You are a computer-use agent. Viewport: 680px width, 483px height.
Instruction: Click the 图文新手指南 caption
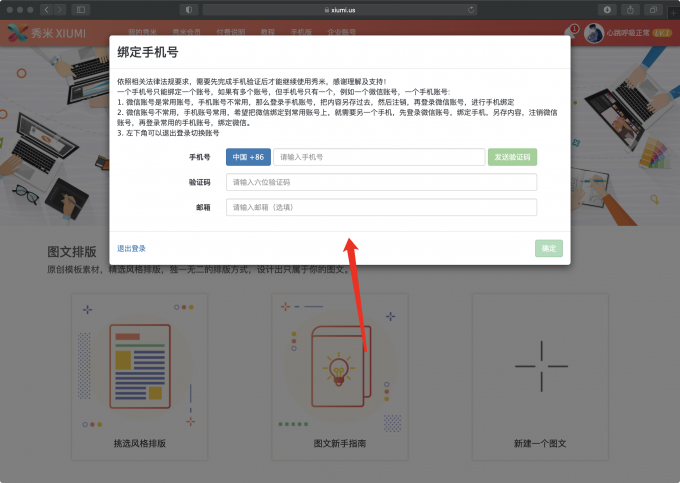pyautogui.click(x=340, y=443)
